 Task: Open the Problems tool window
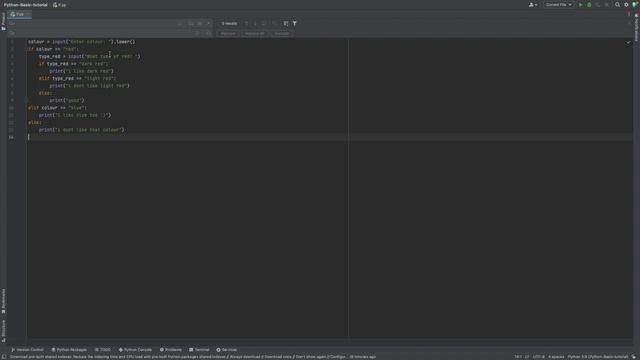pyautogui.click(x=171, y=350)
